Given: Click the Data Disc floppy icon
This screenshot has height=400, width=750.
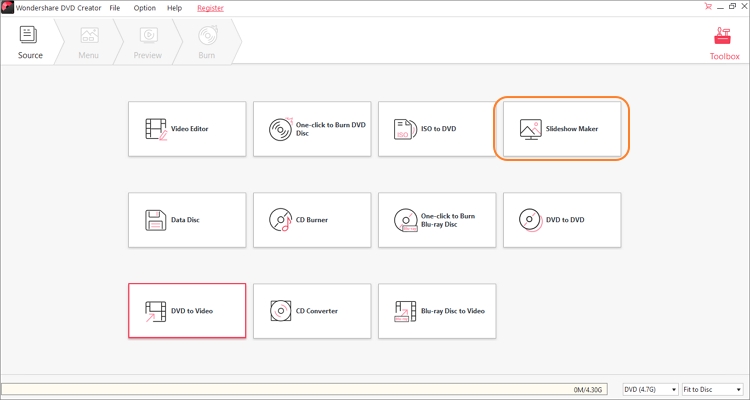Looking at the screenshot, I should click(155, 220).
